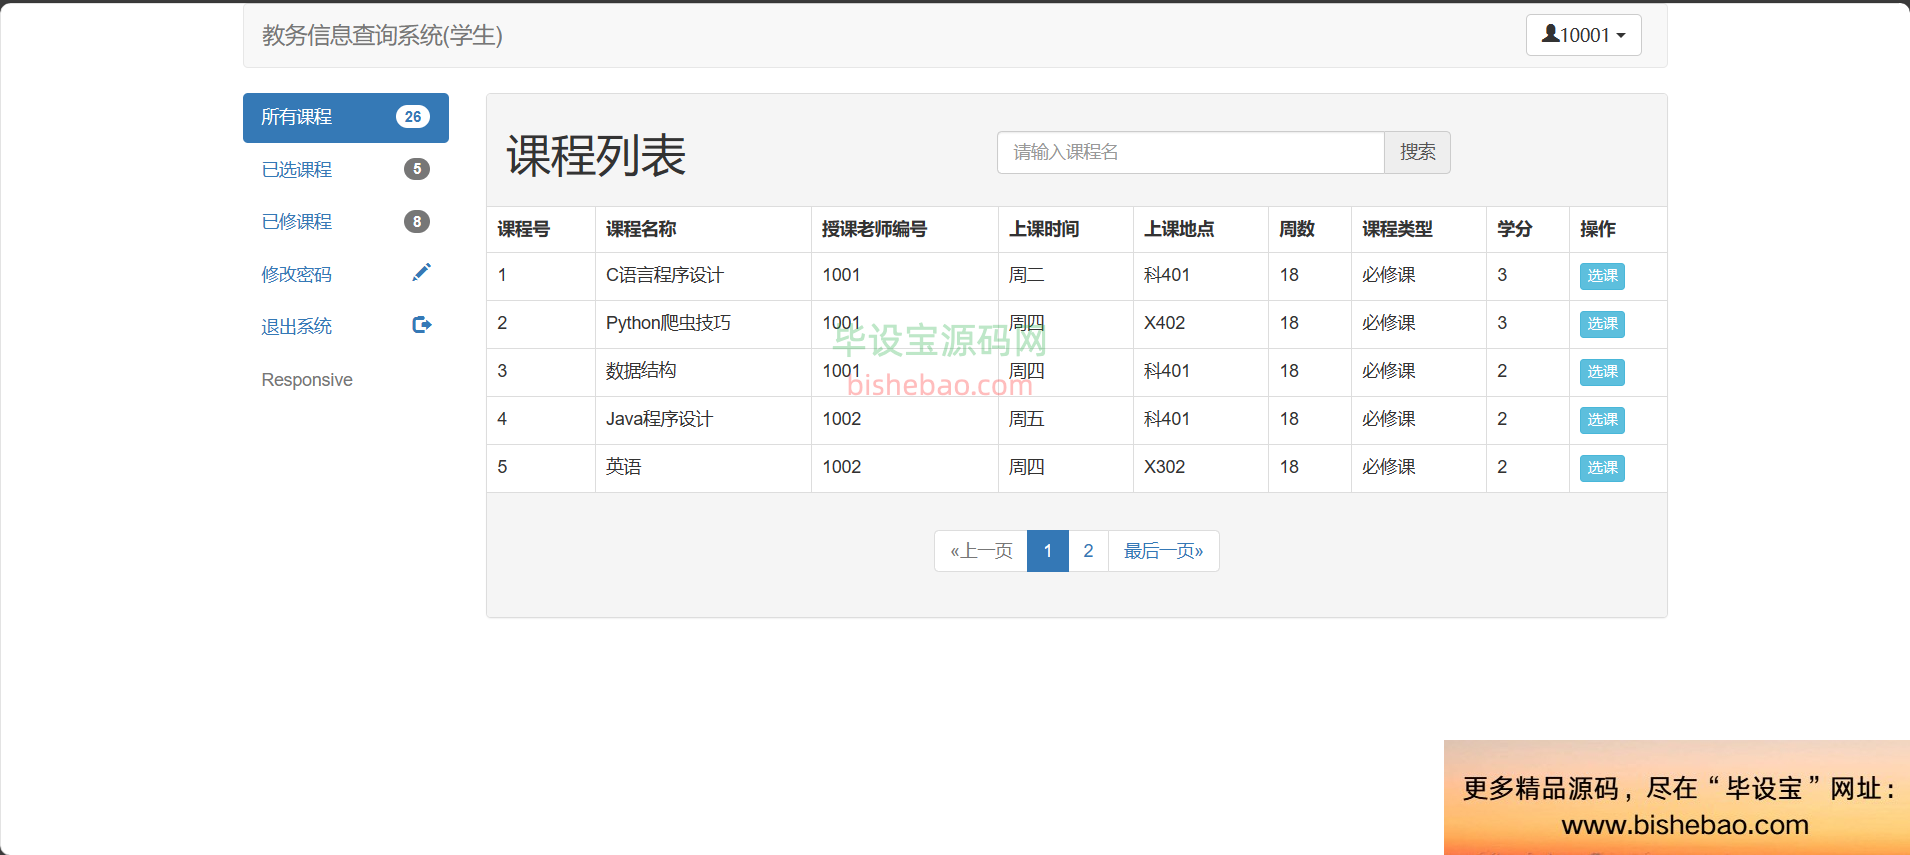Click teacher number 1002 in the 英语 row
The height and width of the screenshot is (855, 1910).
point(841,467)
